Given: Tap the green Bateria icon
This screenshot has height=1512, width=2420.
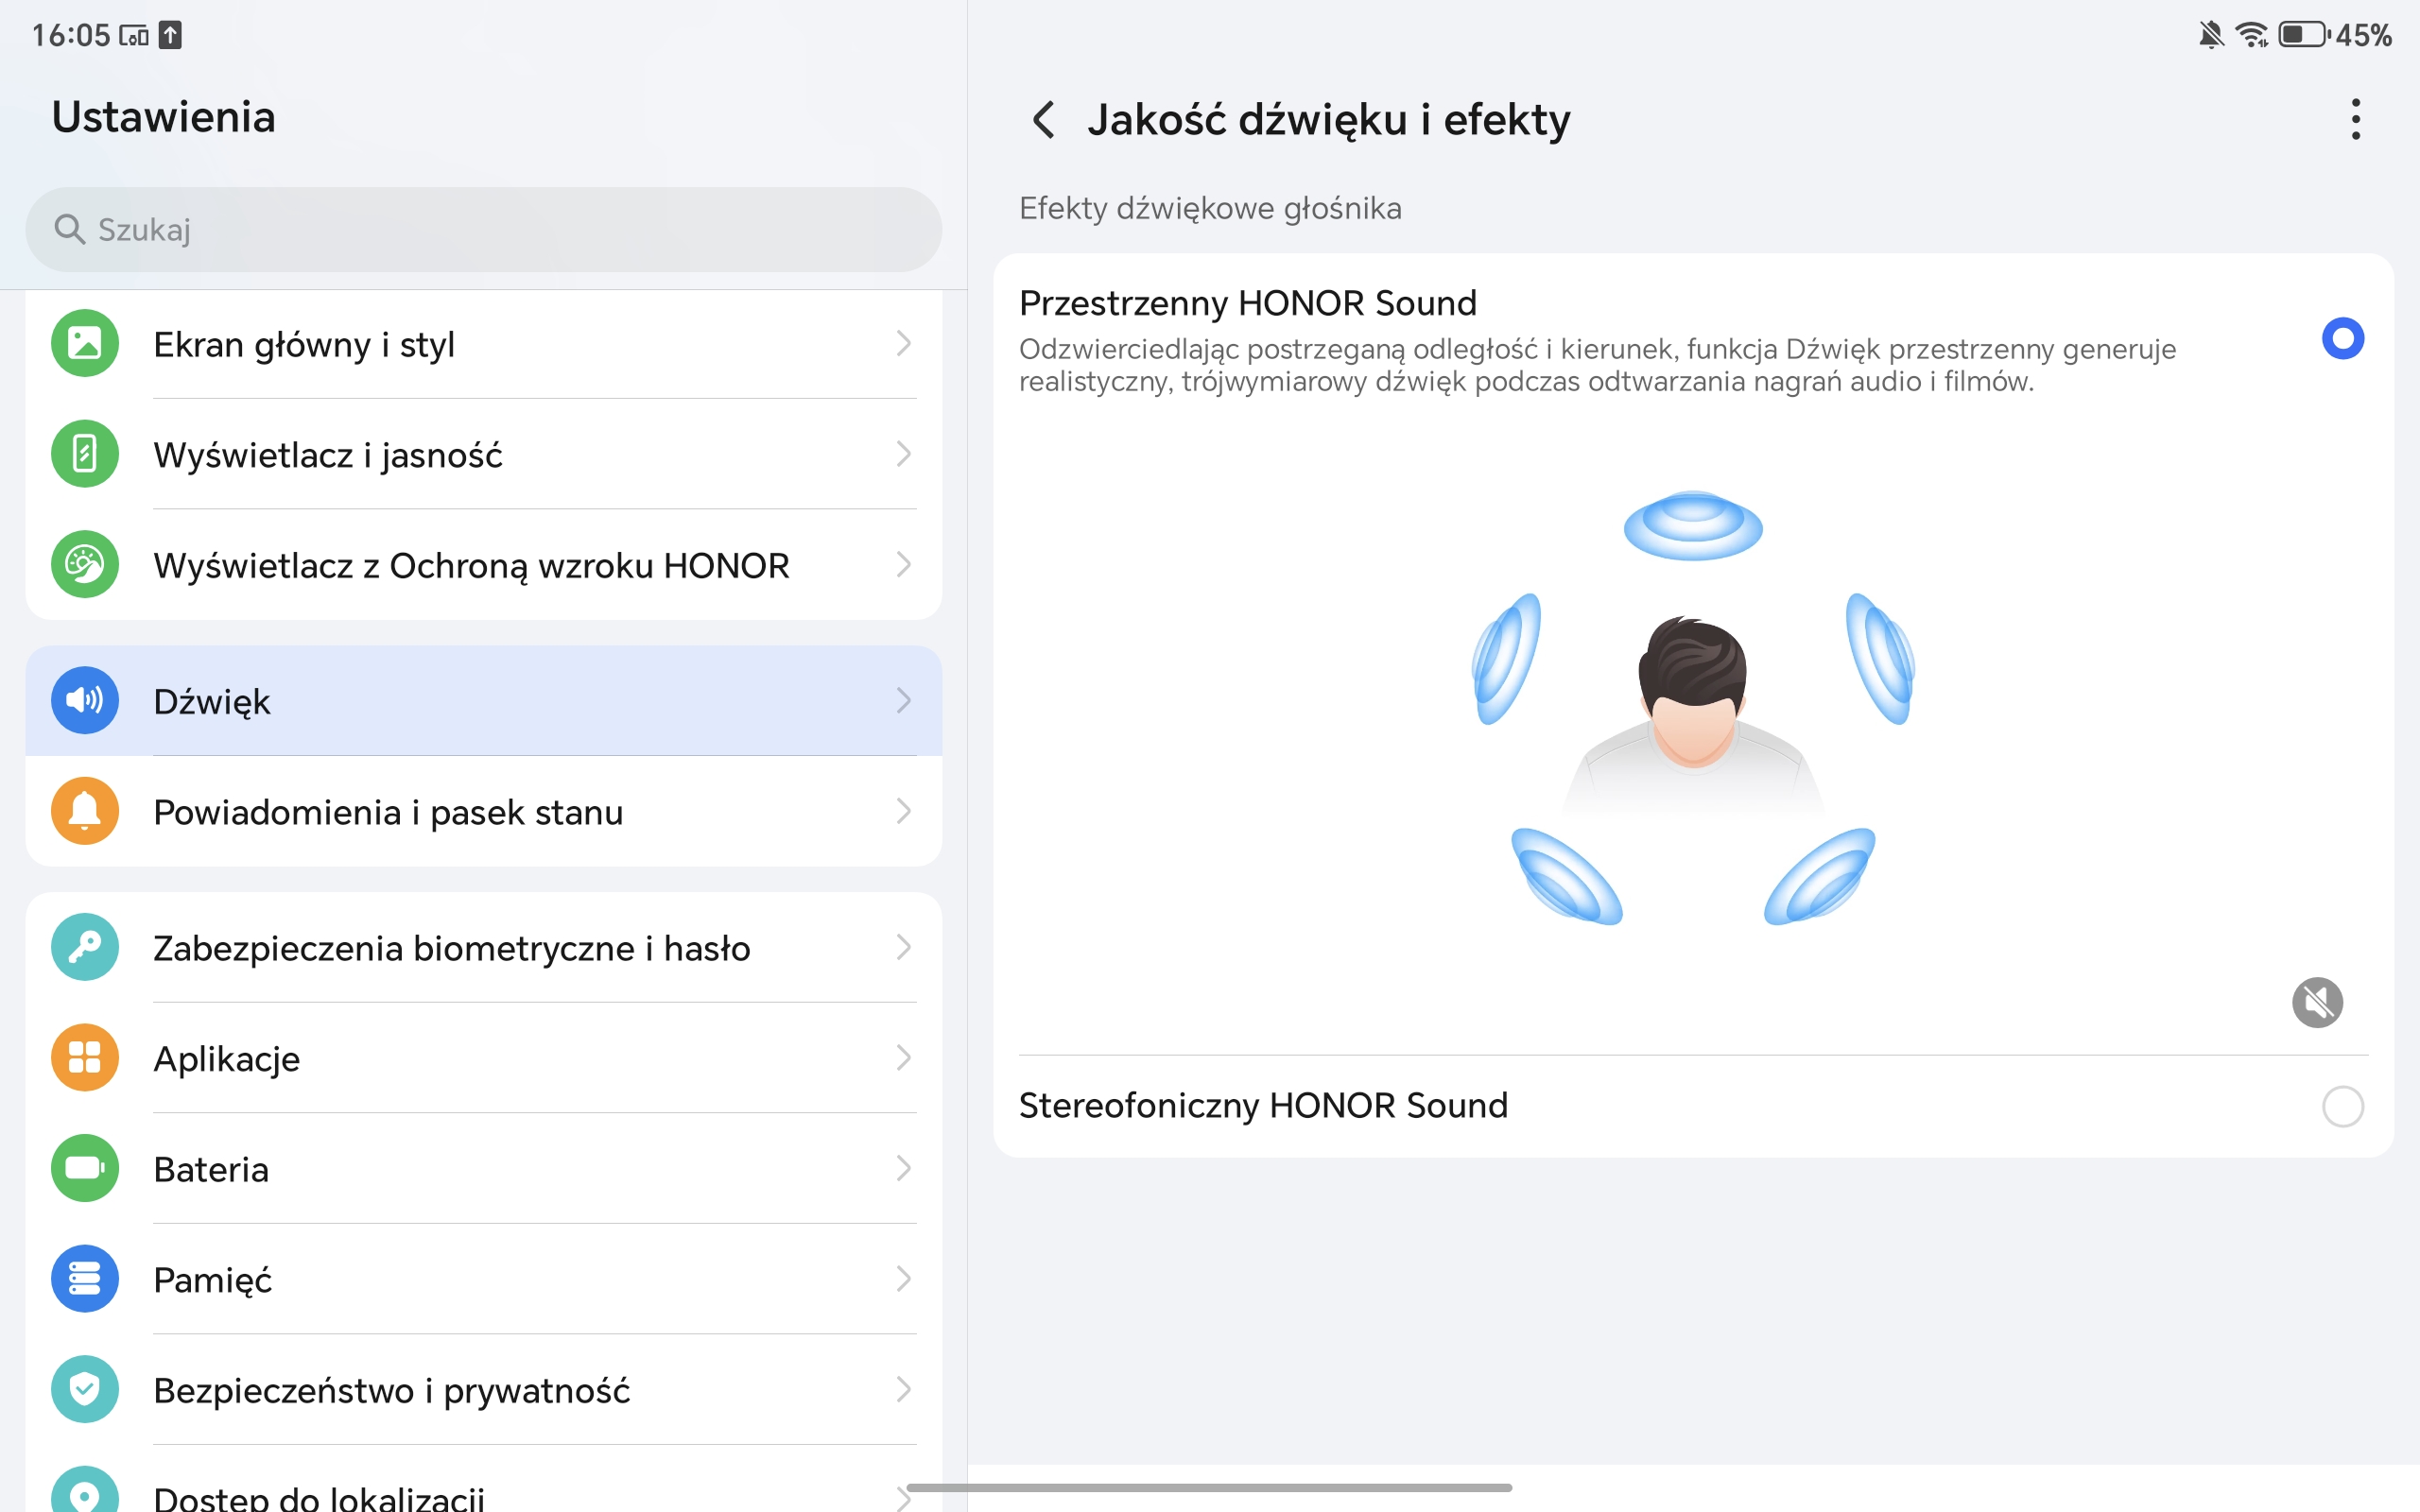Looking at the screenshot, I should 85,1168.
